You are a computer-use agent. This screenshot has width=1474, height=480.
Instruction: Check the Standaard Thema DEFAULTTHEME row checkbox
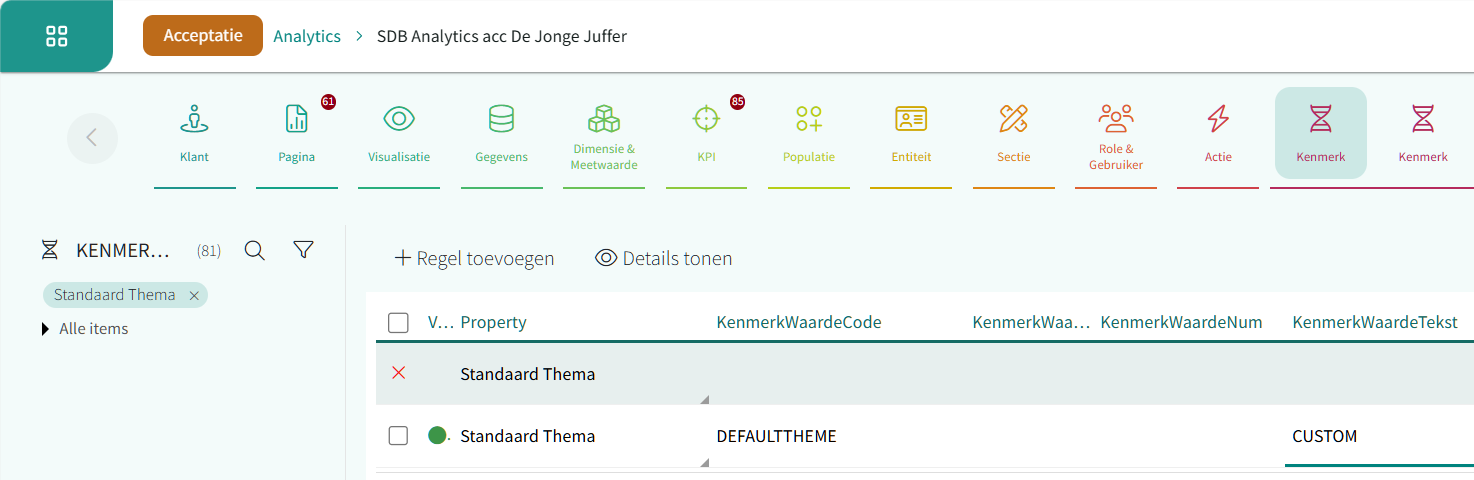pyautogui.click(x=398, y=436)
